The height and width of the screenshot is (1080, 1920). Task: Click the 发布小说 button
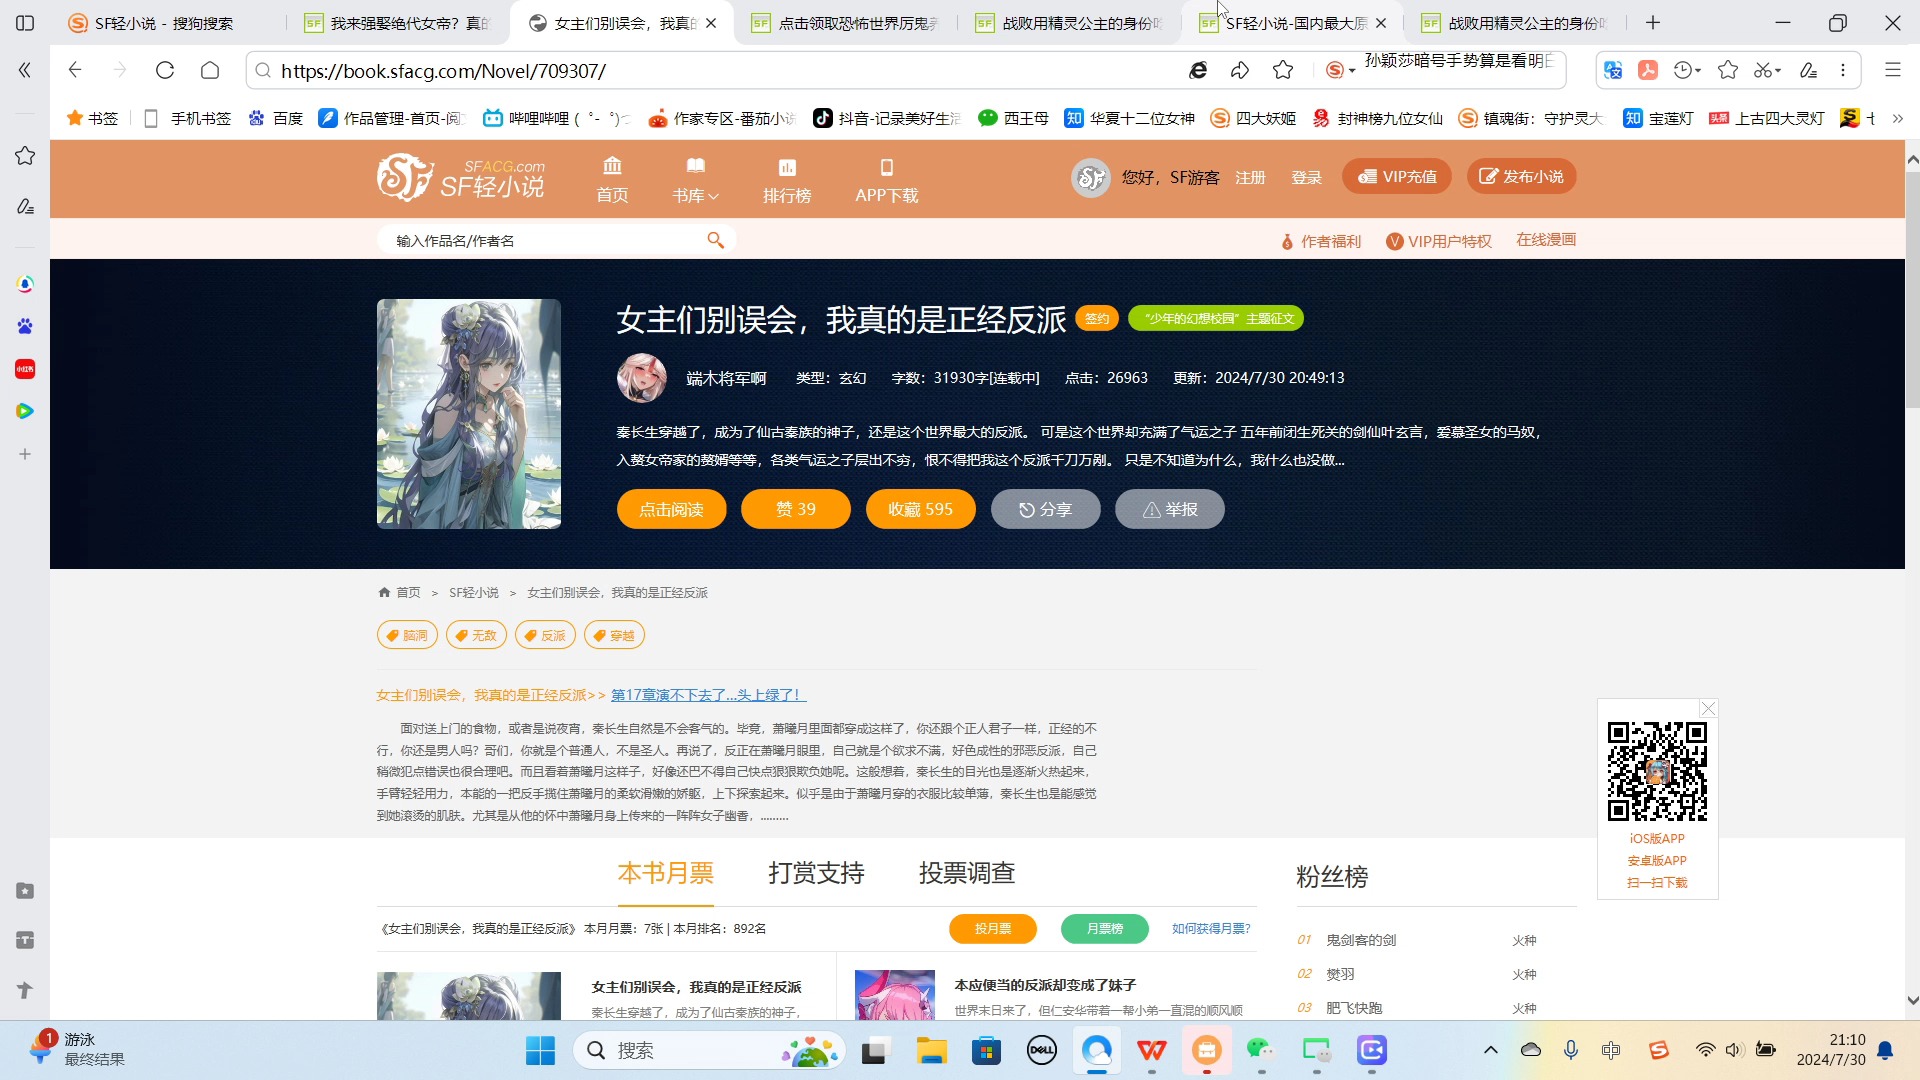pos(1521,176)
